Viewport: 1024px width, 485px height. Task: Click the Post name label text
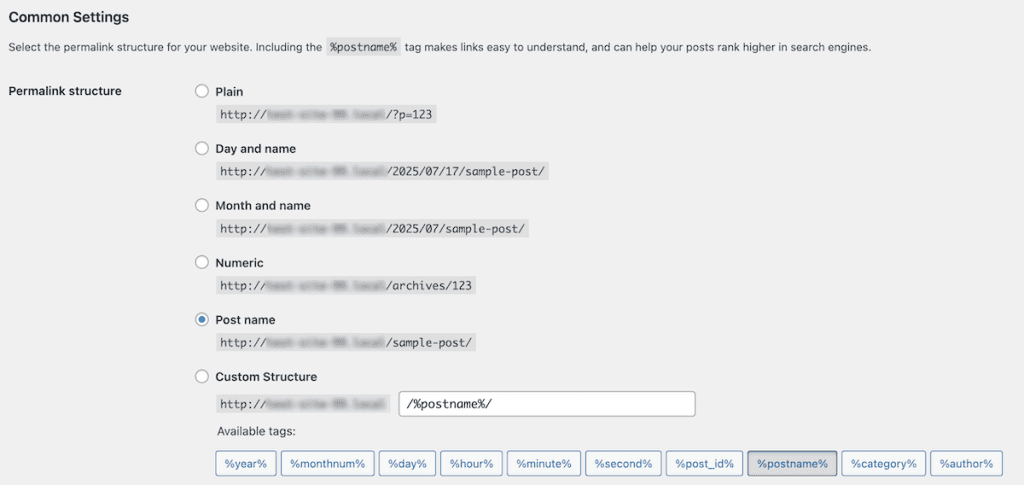click(245, 320)
